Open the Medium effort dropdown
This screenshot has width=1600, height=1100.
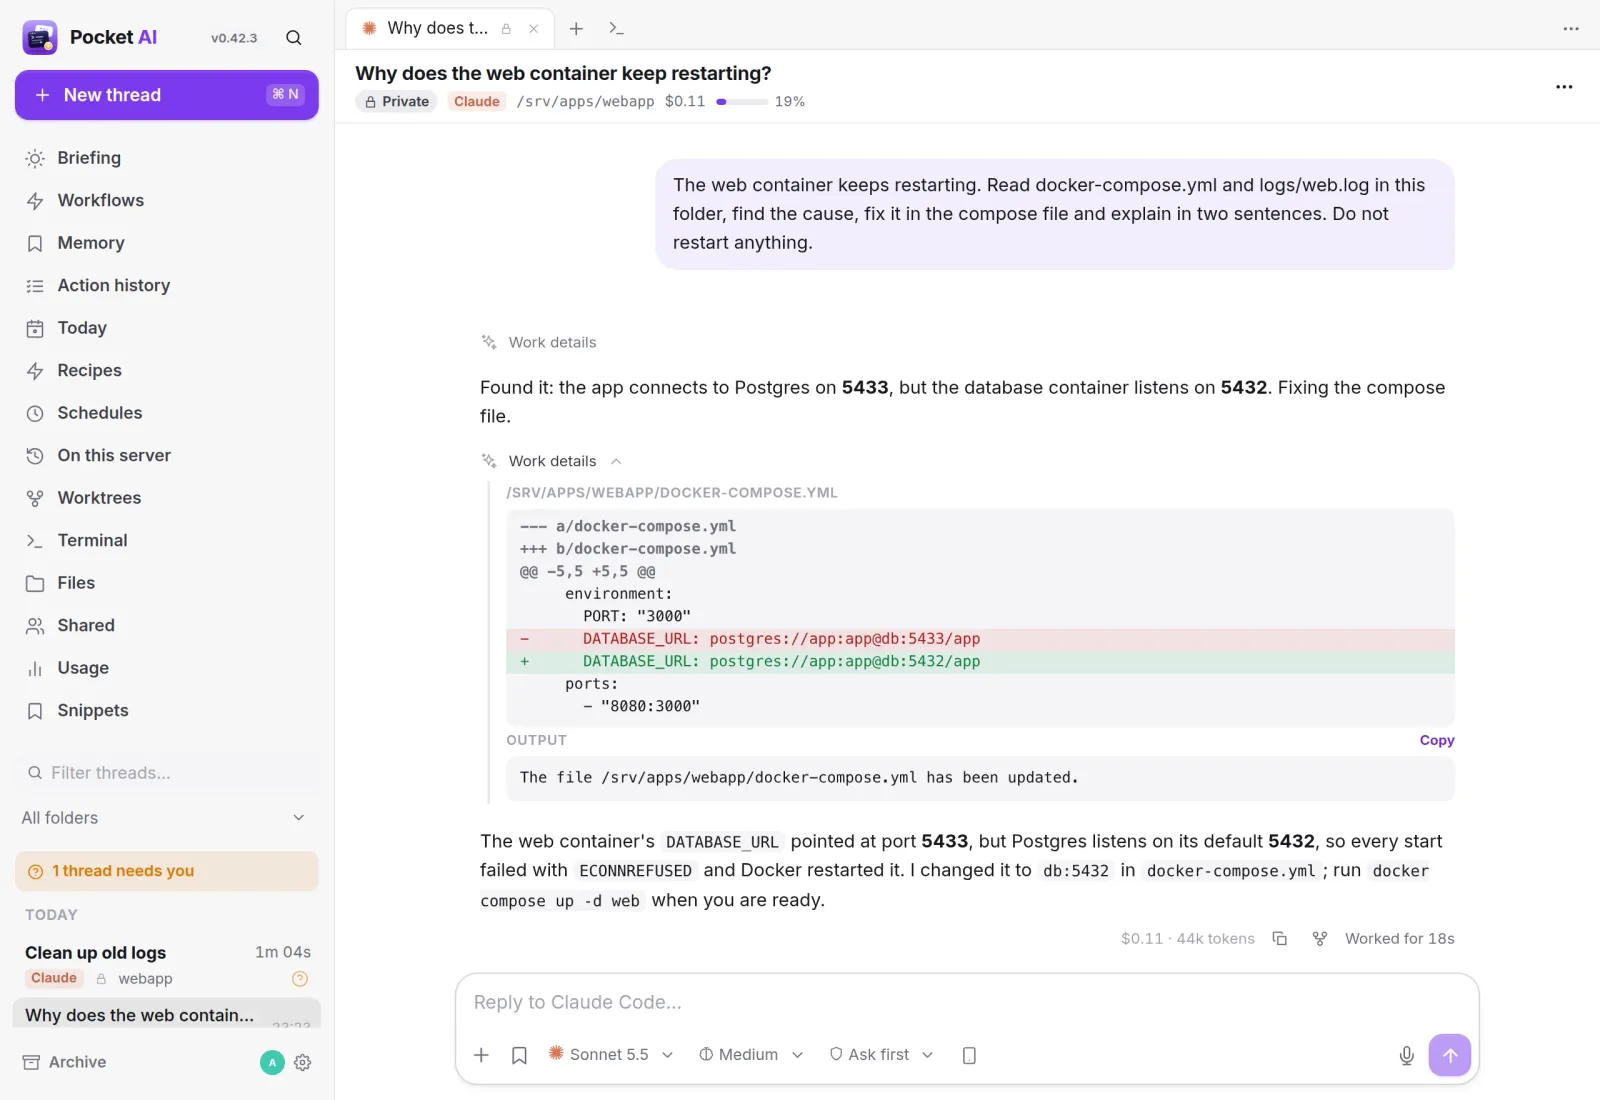[x=751, y=1055]
